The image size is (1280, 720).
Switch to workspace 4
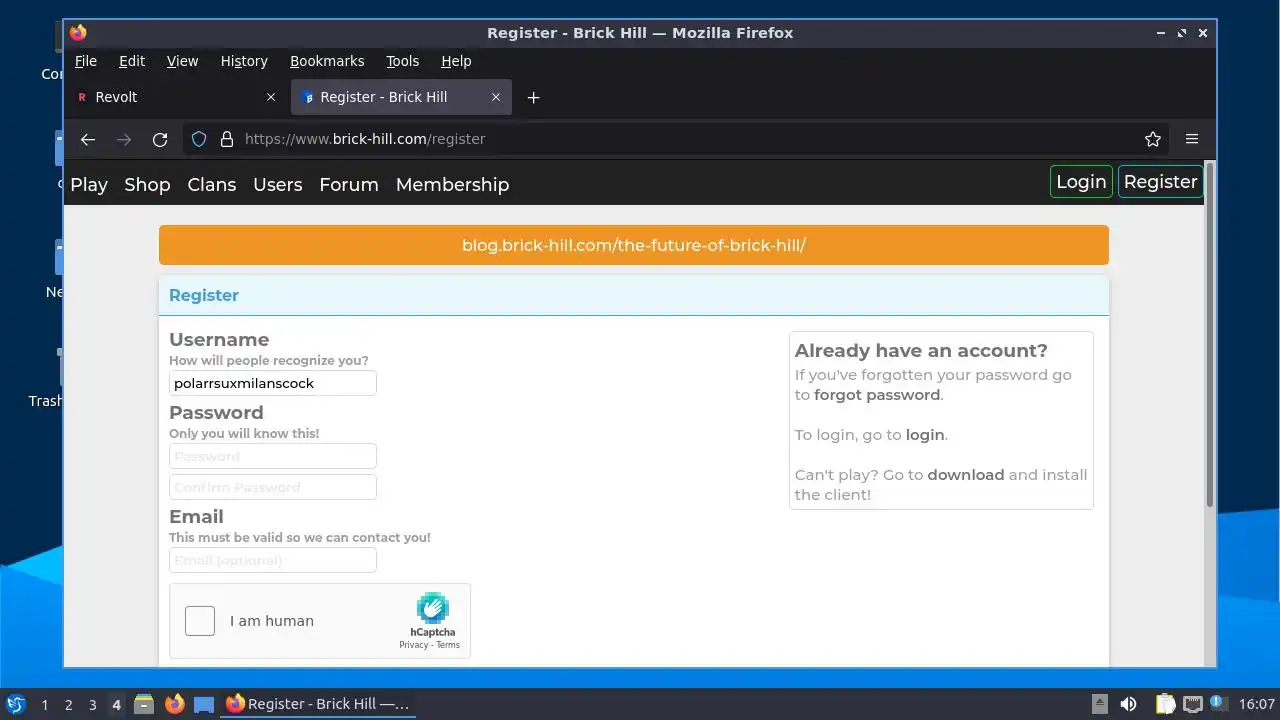coord(116,704)
